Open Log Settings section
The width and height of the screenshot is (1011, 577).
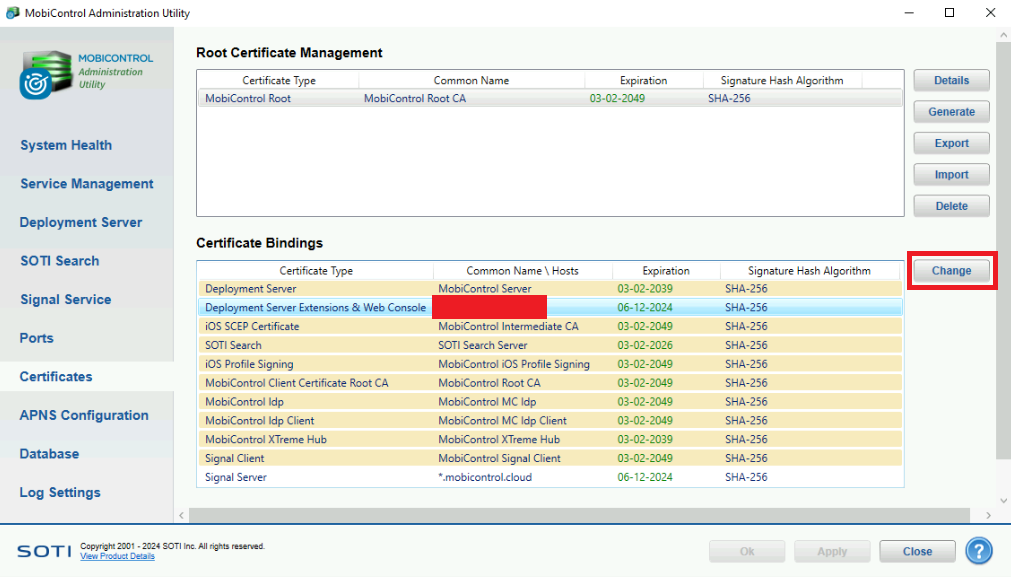(x=59, y=493)
